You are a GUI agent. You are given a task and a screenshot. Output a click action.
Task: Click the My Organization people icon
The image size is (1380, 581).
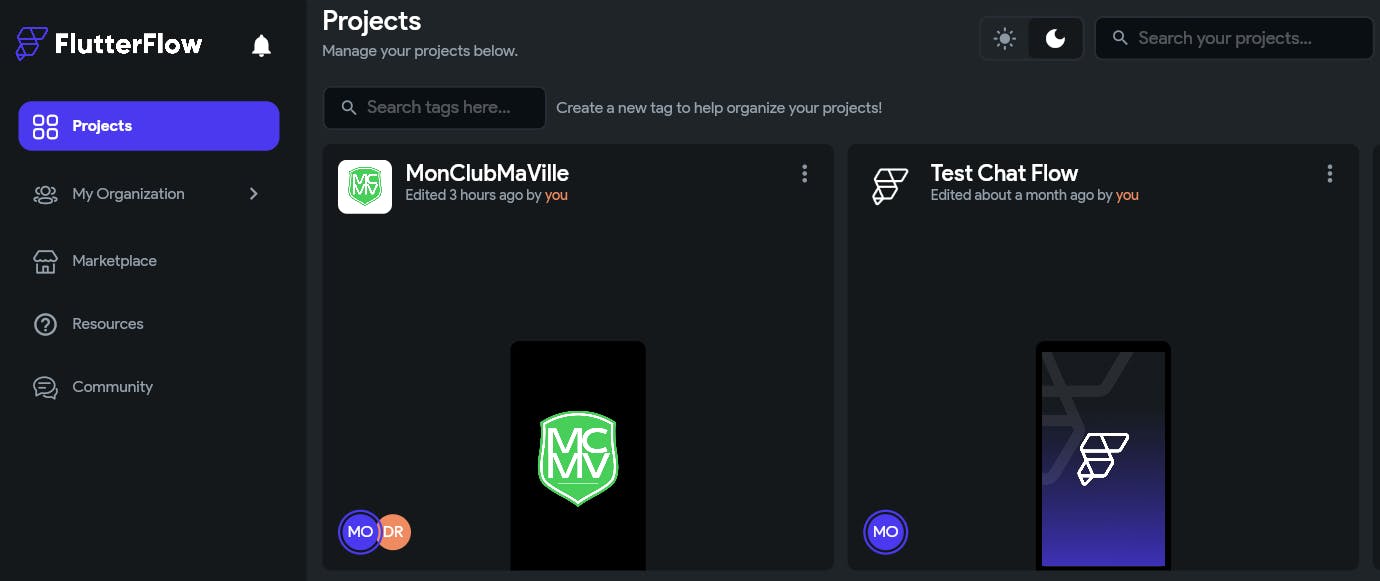pos(45,193)
